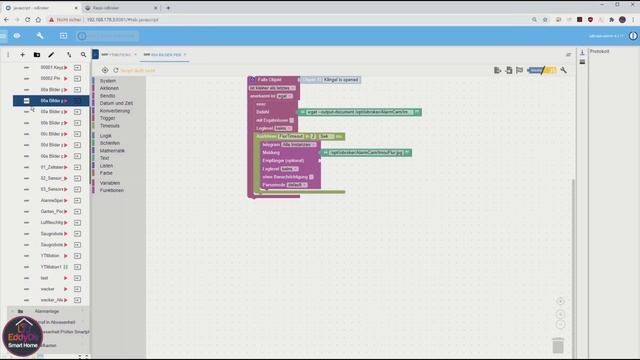
Task: Open the Funktionen block category
Action: [x=111, y=190]
